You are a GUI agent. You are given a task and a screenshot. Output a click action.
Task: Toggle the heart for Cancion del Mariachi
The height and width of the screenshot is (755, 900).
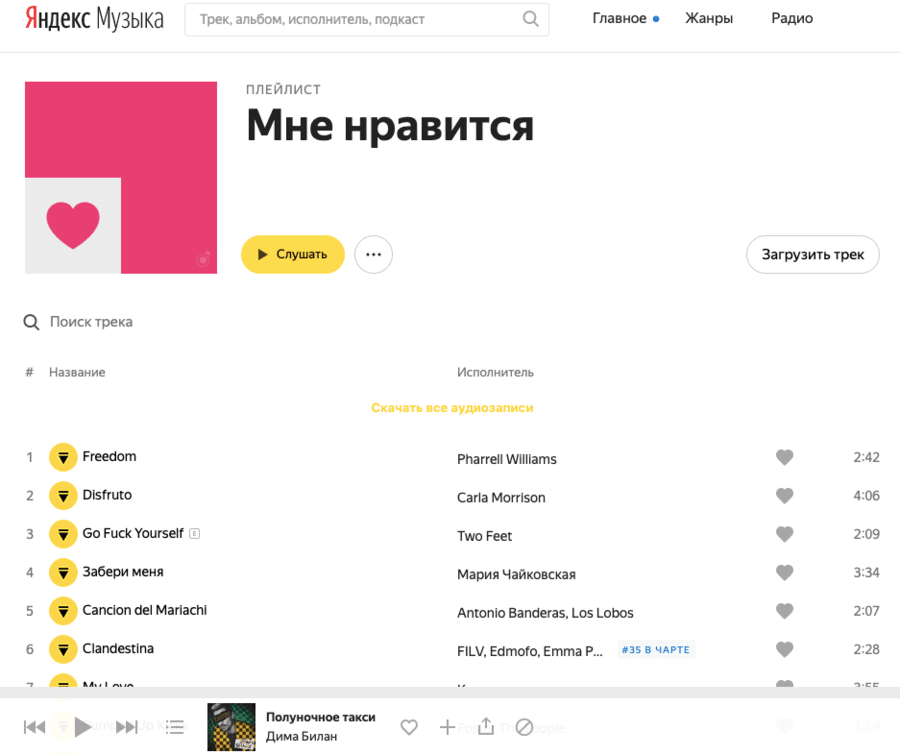coord(785,611)
